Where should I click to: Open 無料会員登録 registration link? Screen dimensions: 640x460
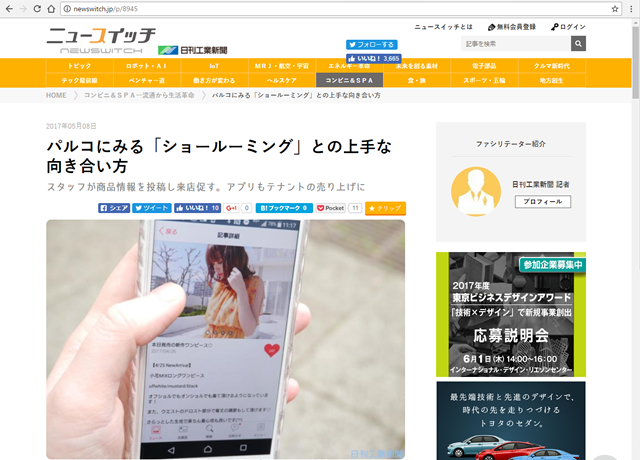coord(512,27)
